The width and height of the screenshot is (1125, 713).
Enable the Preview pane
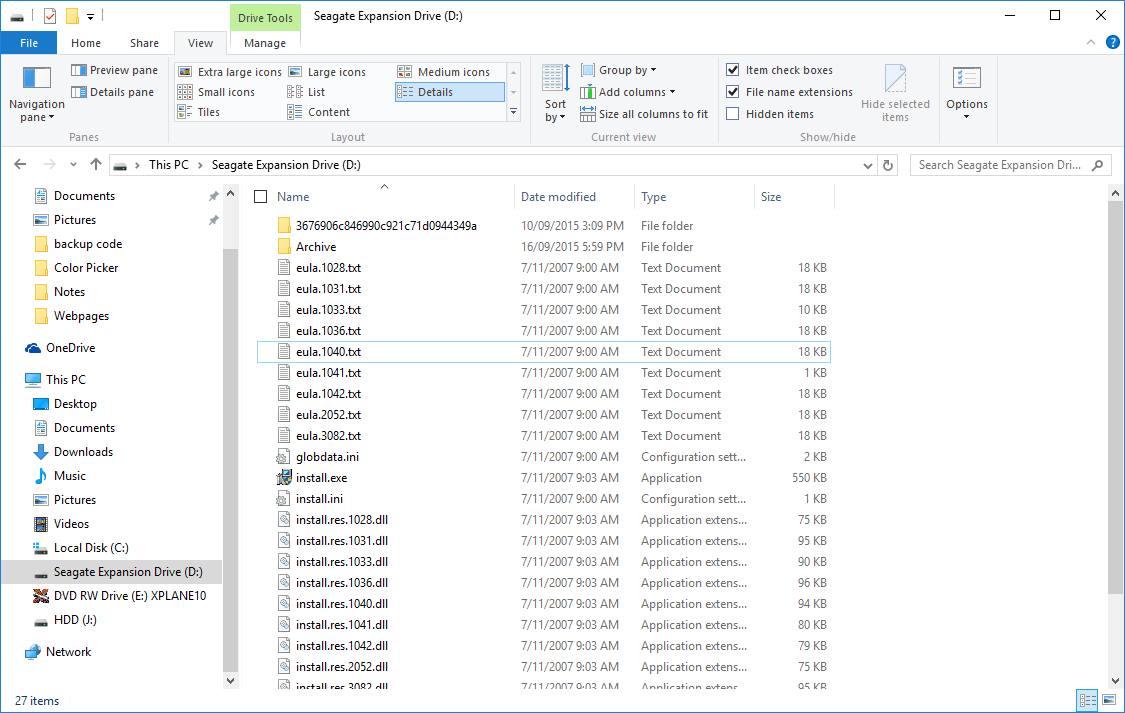pos(113,69)
